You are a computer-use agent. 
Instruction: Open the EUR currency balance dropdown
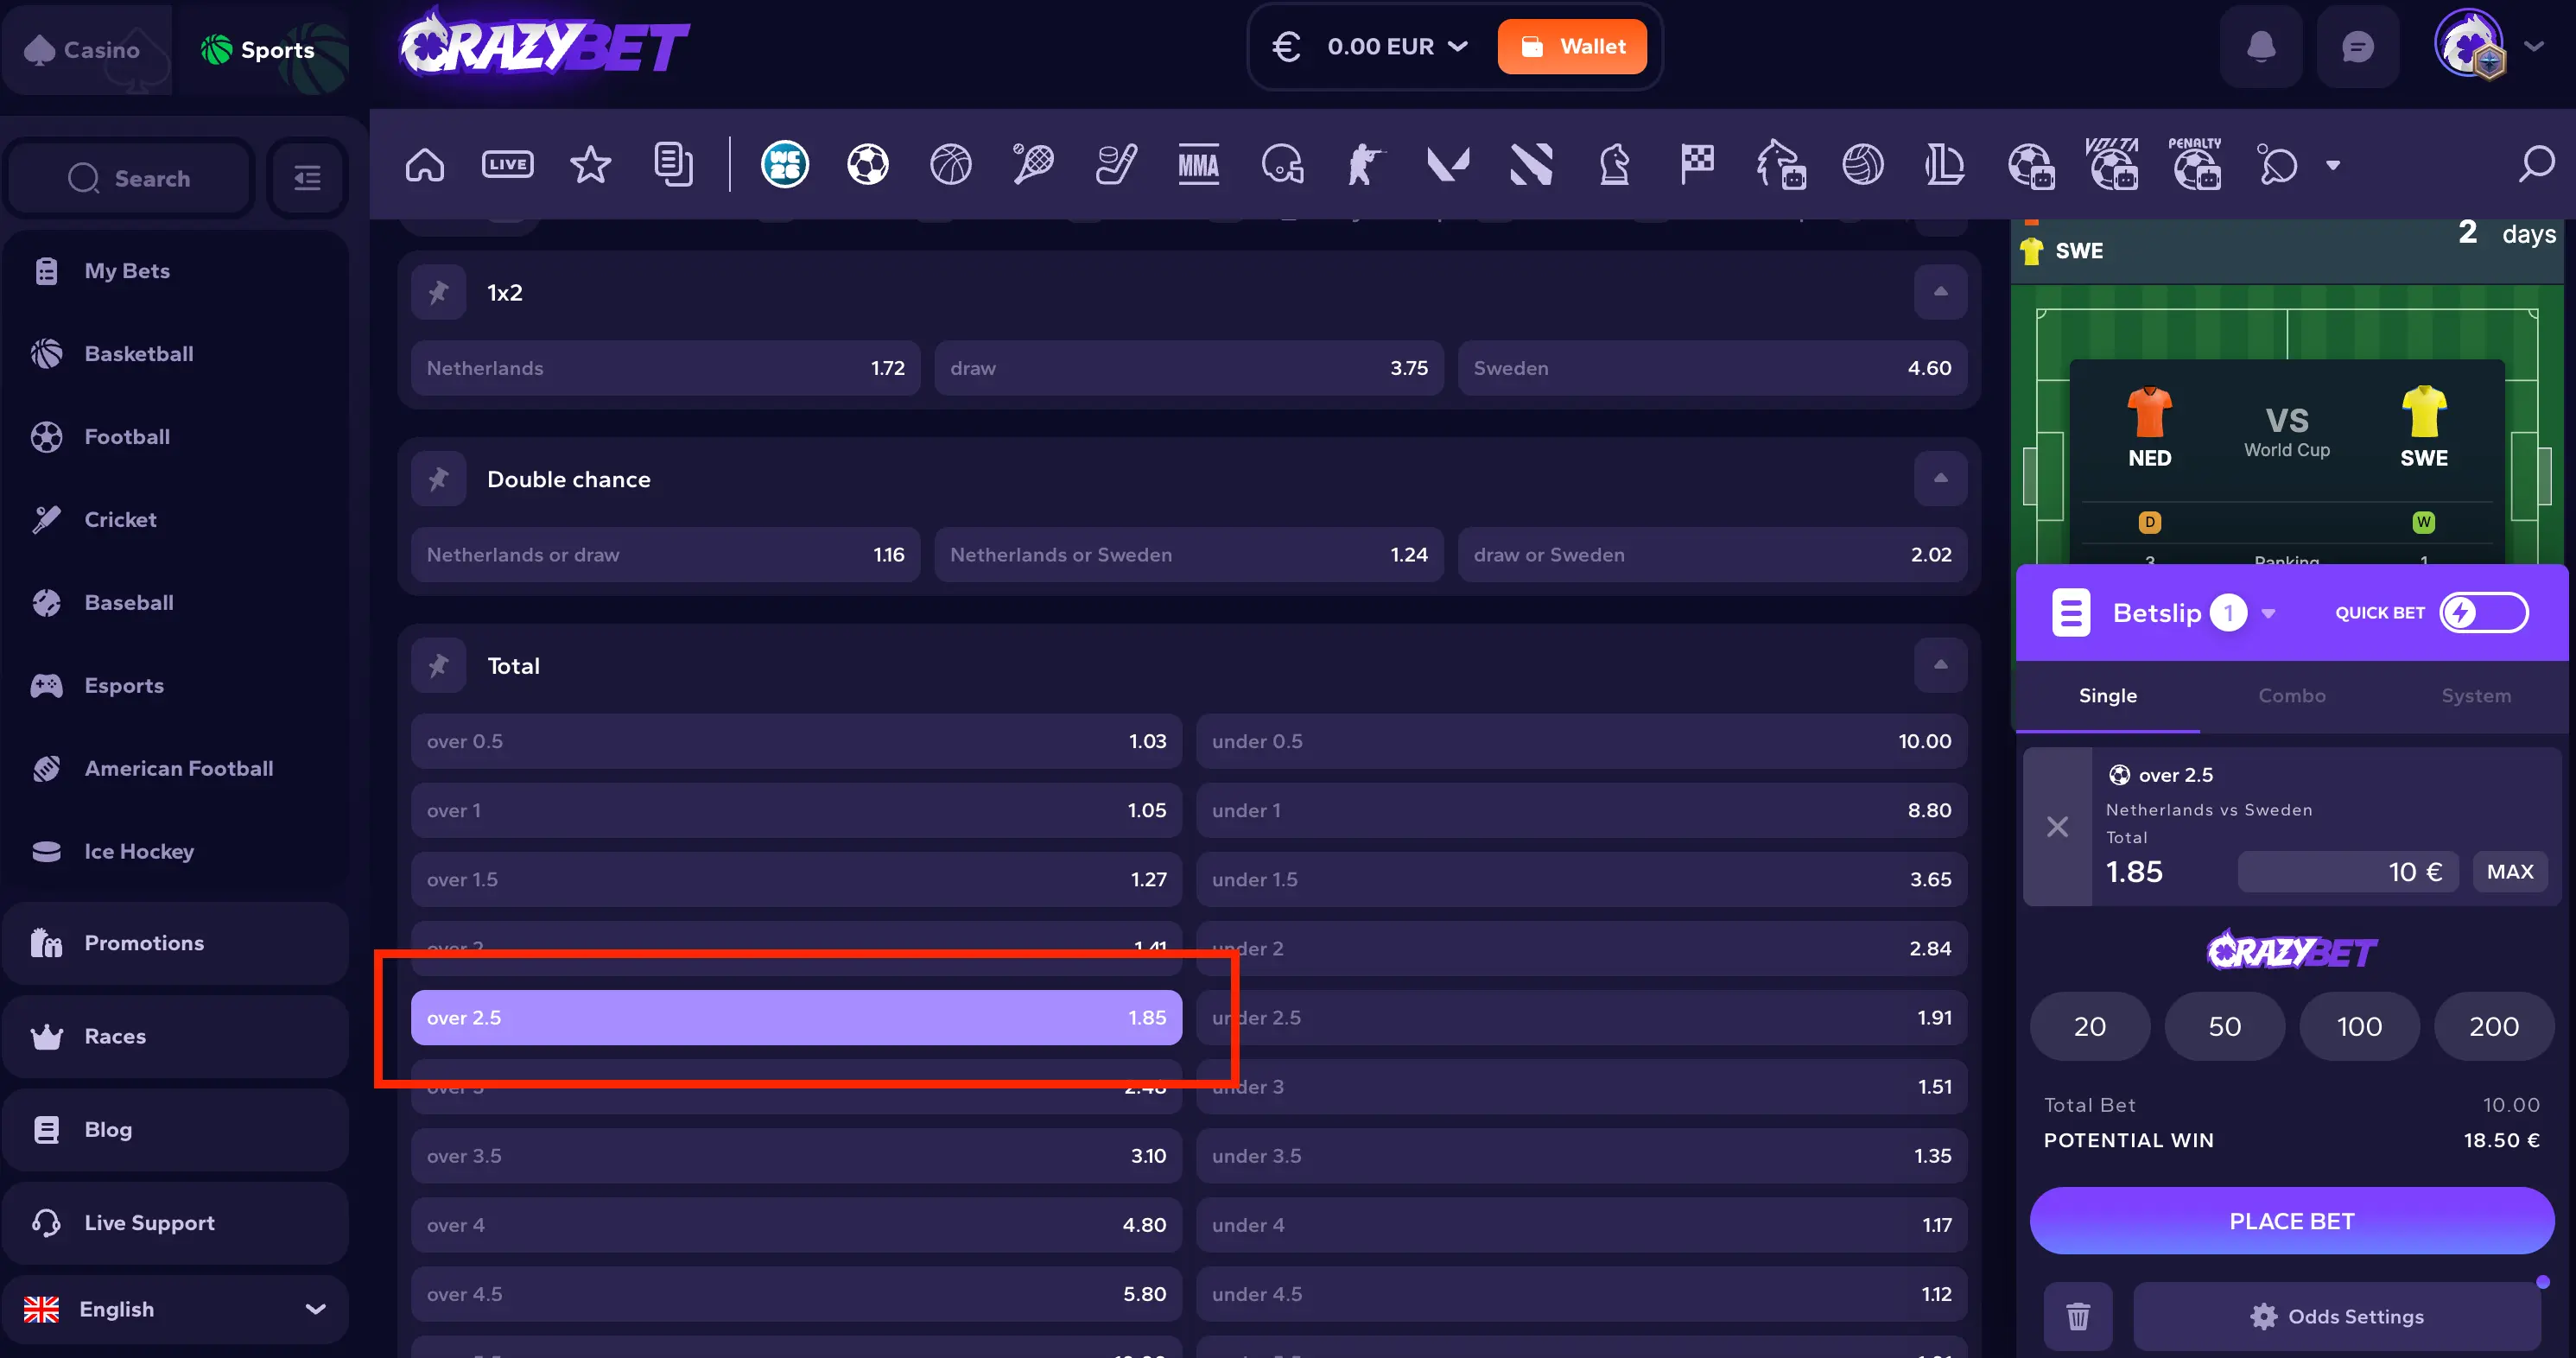pos(1372,46)
